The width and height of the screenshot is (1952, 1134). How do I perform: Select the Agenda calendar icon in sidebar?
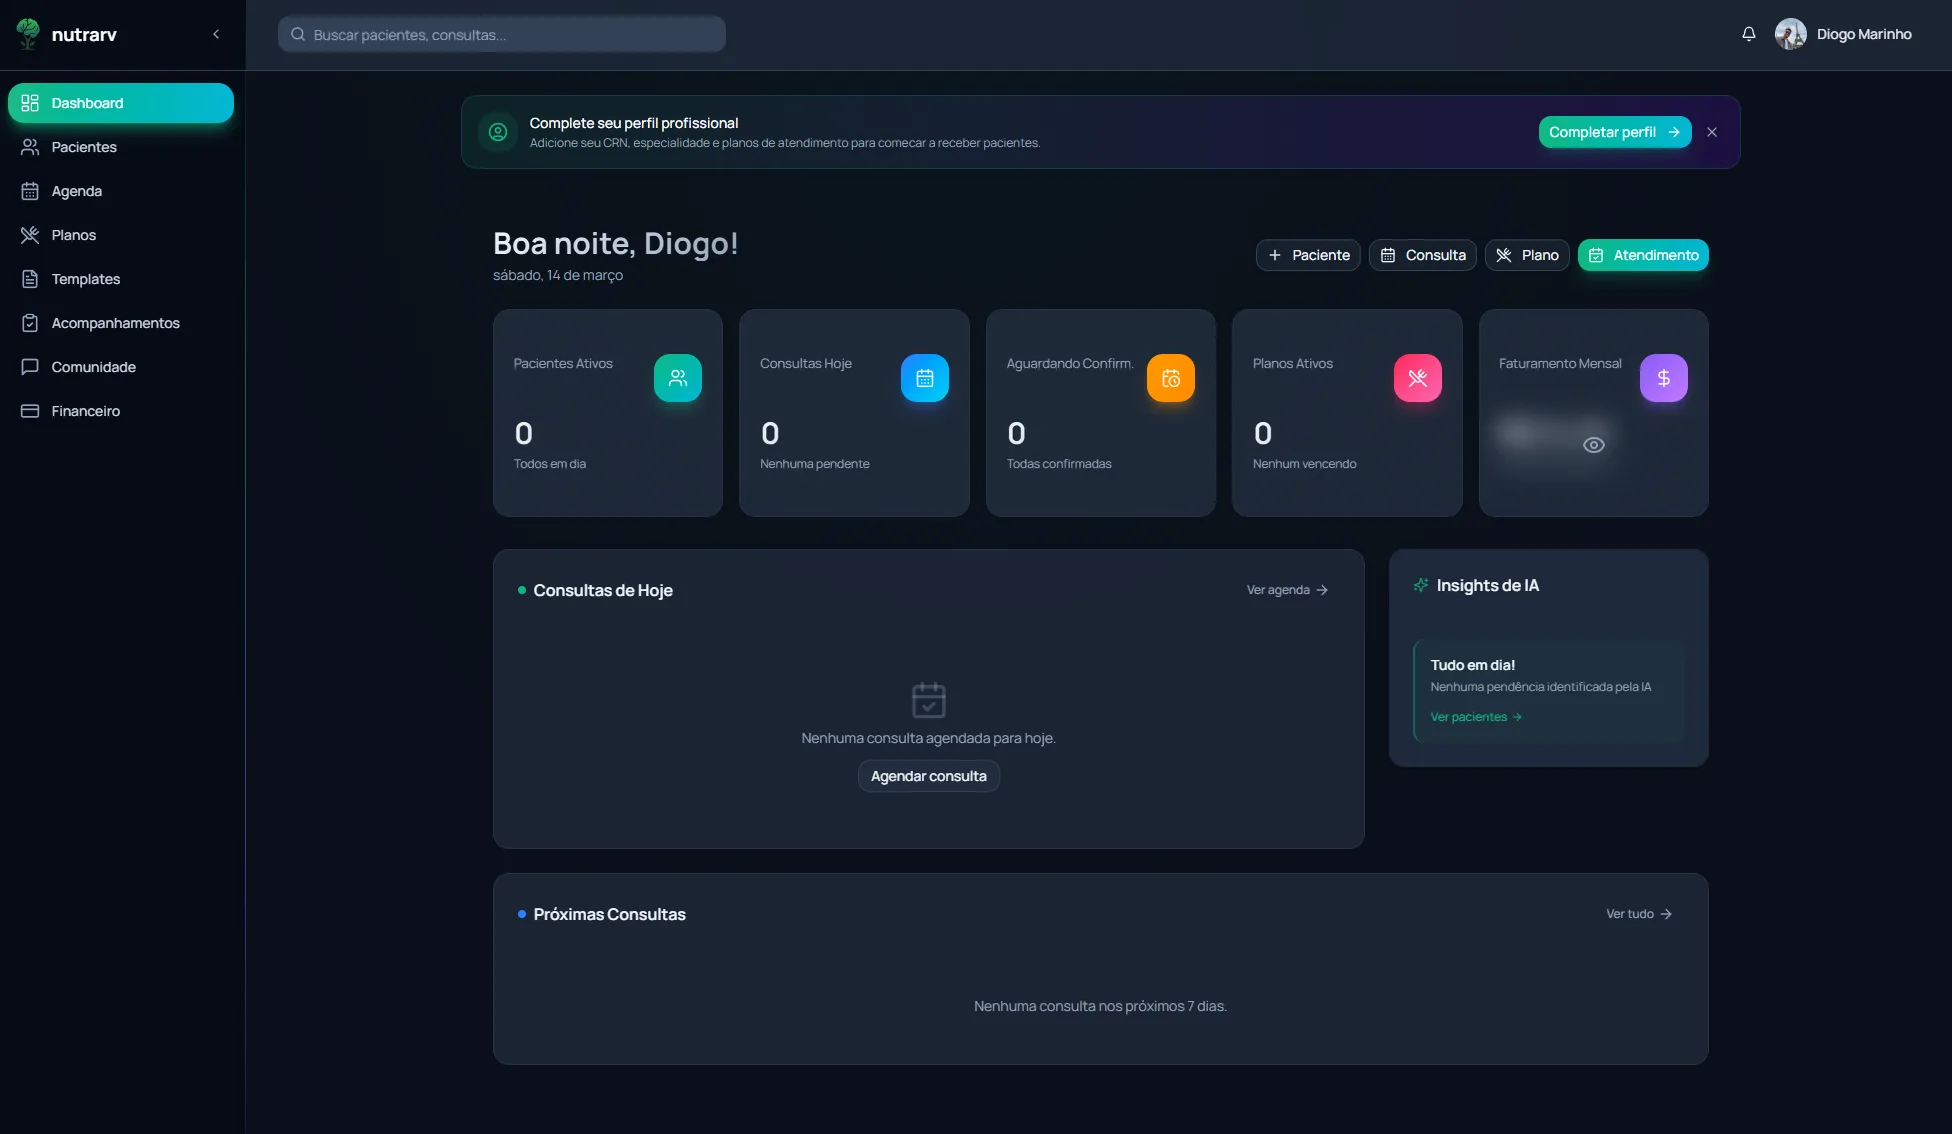point(30,190)
